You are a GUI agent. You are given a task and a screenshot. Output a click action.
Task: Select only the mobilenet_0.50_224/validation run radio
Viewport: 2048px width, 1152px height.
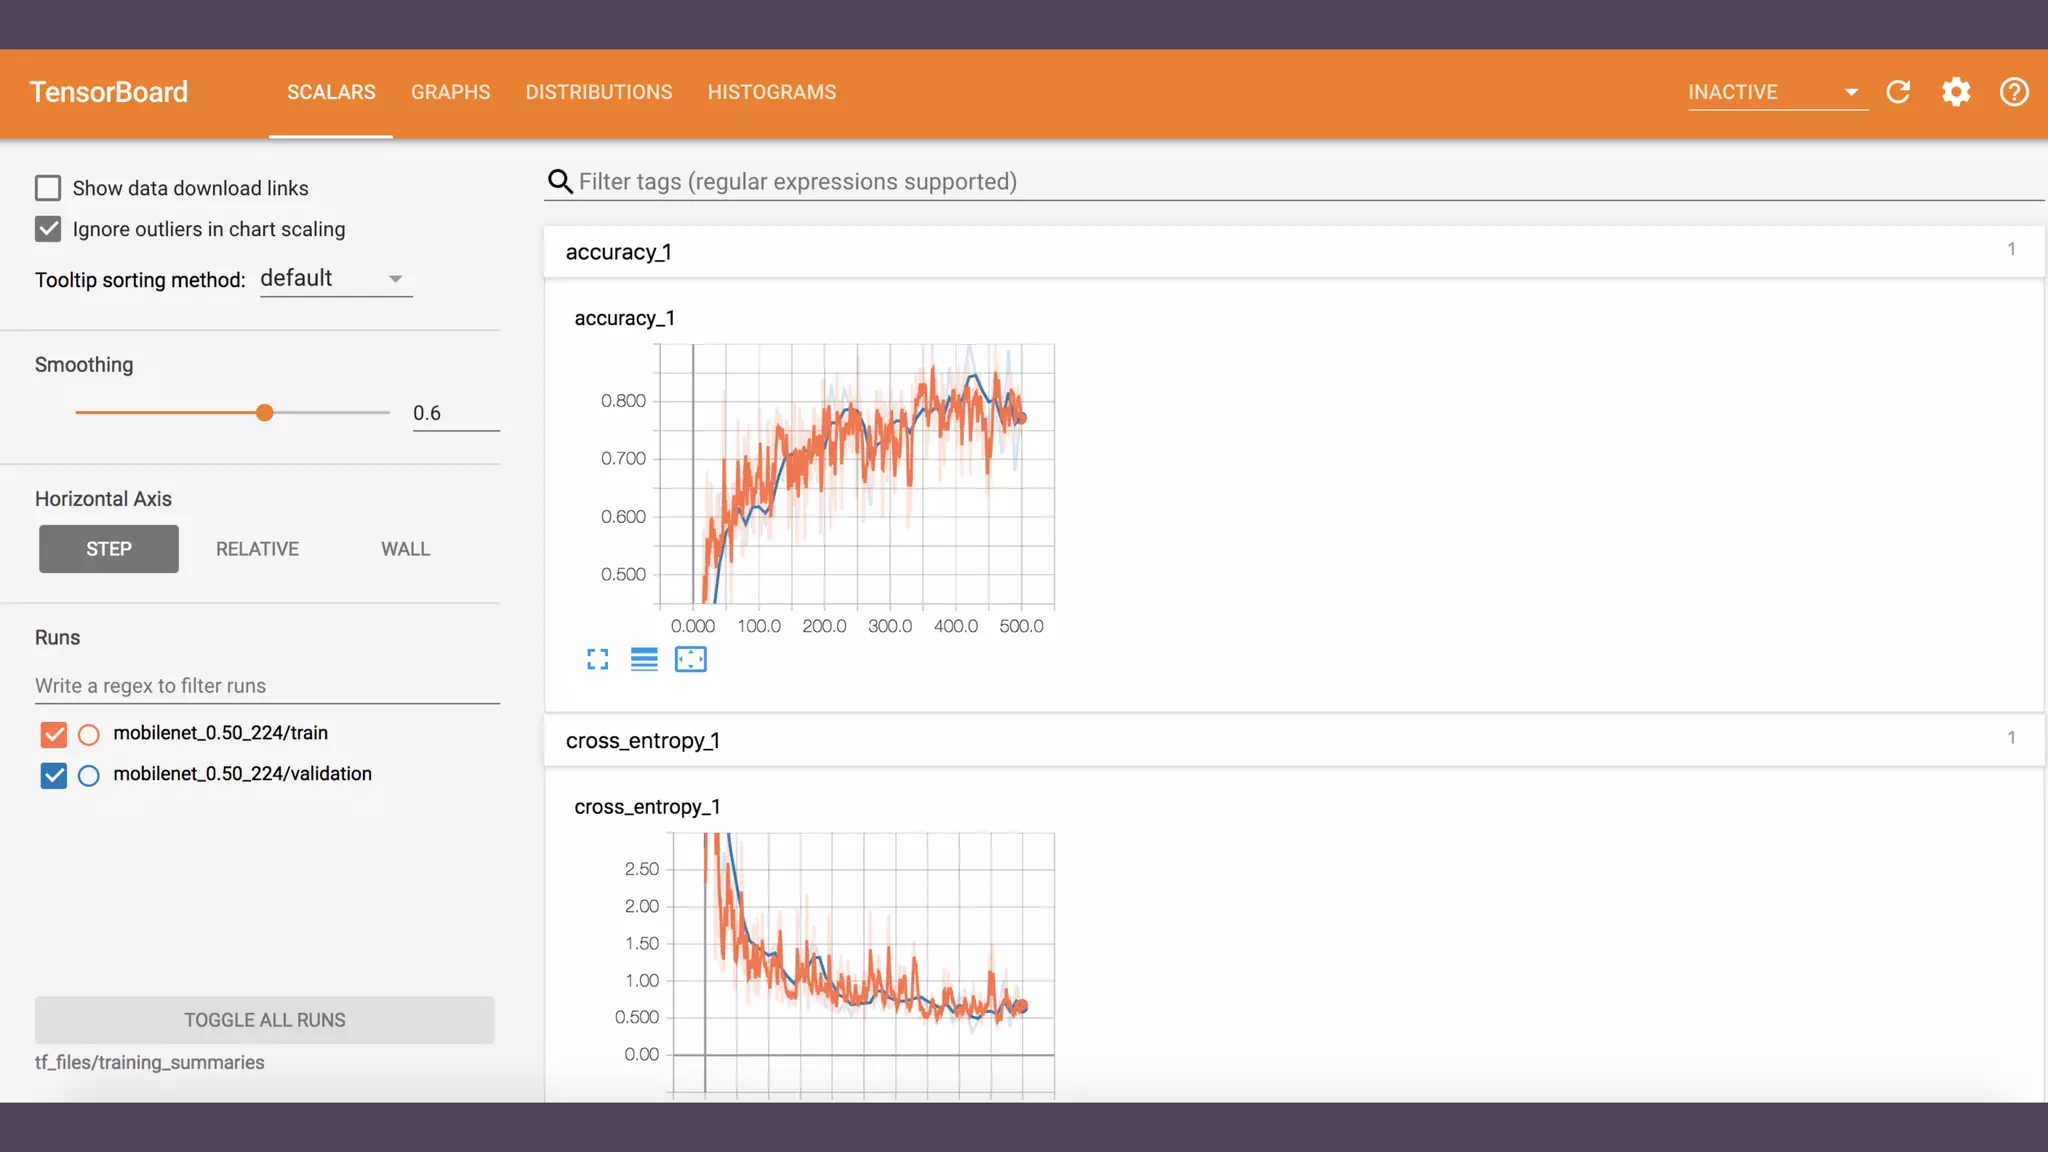(89, 775)
